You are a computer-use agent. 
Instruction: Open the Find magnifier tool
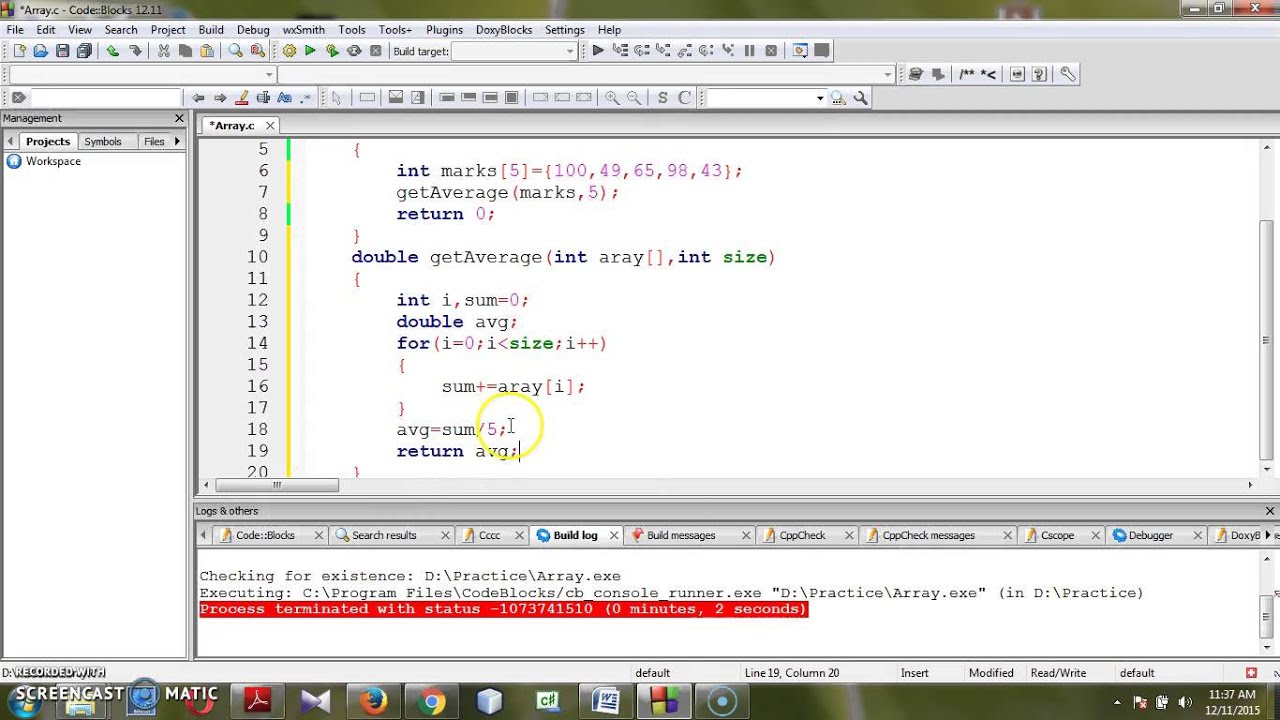[236, 51]
